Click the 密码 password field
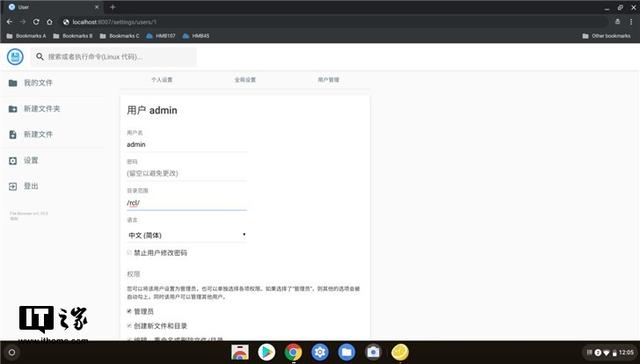 [x=187, y=173]
